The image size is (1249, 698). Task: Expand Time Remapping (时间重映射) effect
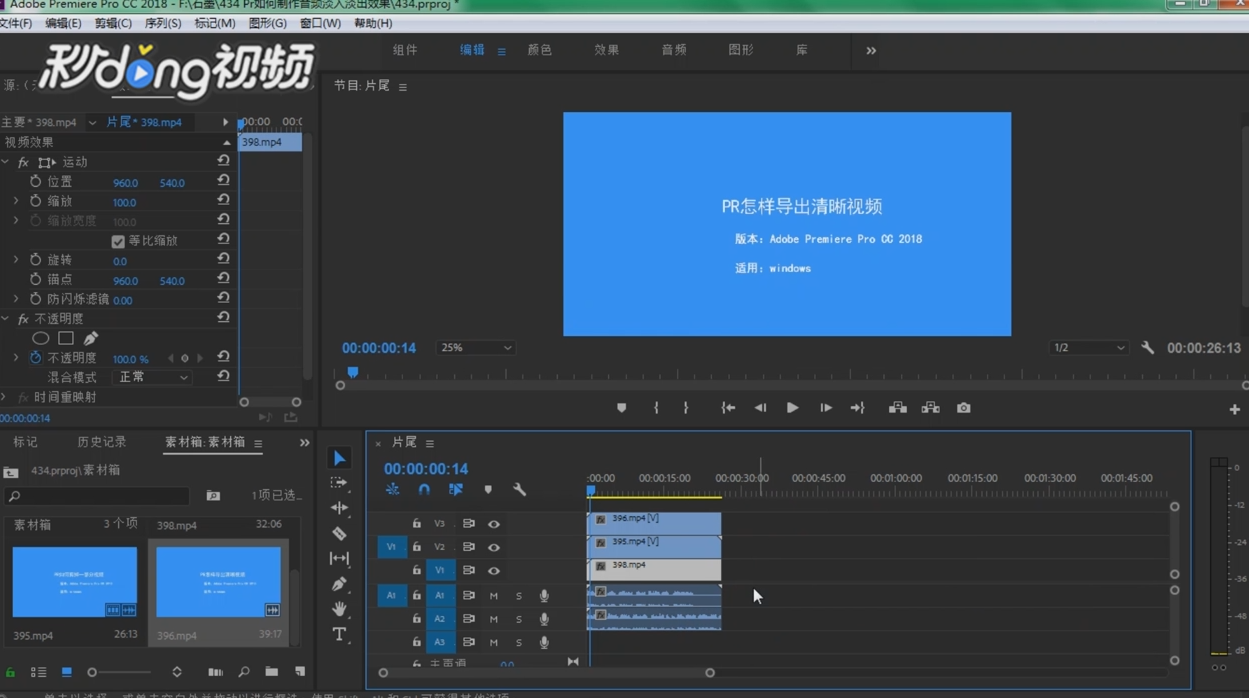[5, 397]
